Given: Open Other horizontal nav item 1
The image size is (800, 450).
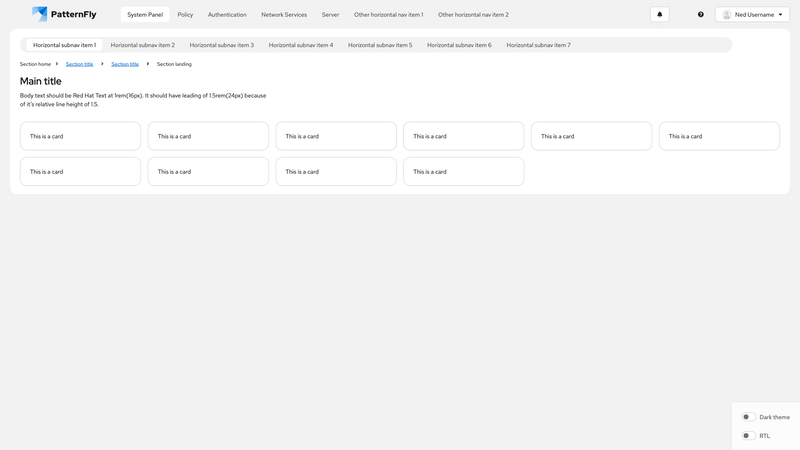Looking at the screenshot, I should [389, 14].
